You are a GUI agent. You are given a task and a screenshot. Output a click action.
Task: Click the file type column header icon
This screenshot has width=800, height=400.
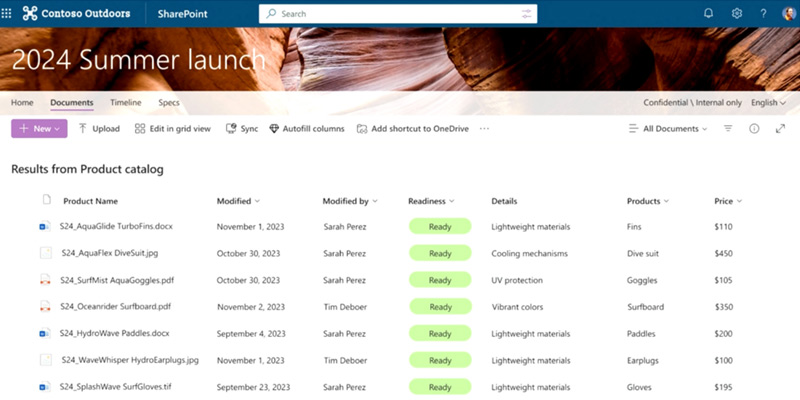[46, 199]
